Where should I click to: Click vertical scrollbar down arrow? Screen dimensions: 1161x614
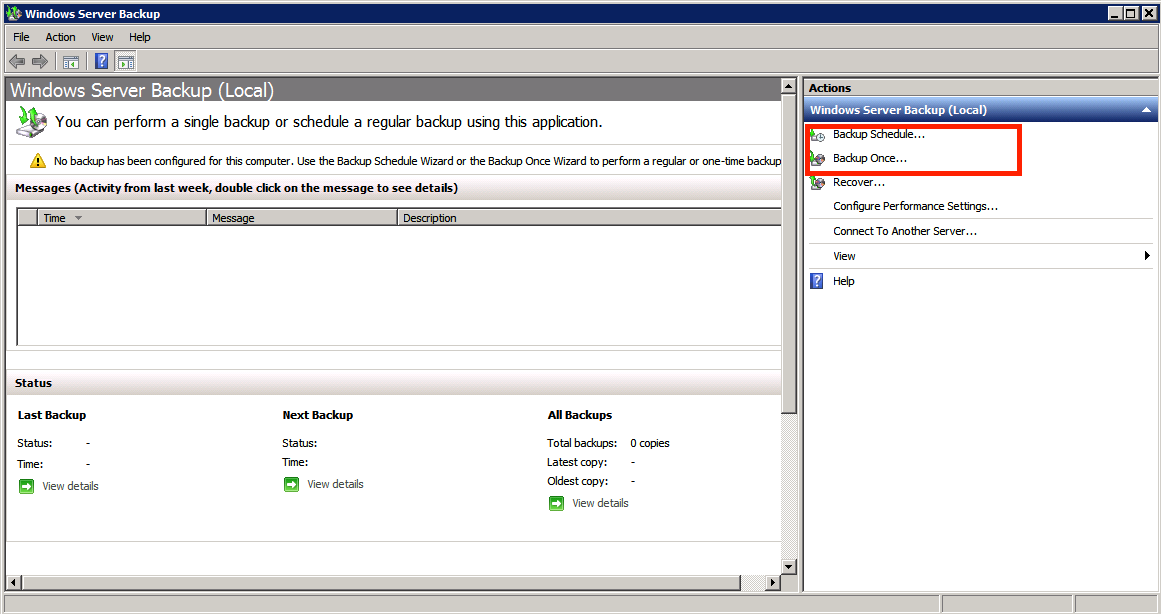coord(789,567)
